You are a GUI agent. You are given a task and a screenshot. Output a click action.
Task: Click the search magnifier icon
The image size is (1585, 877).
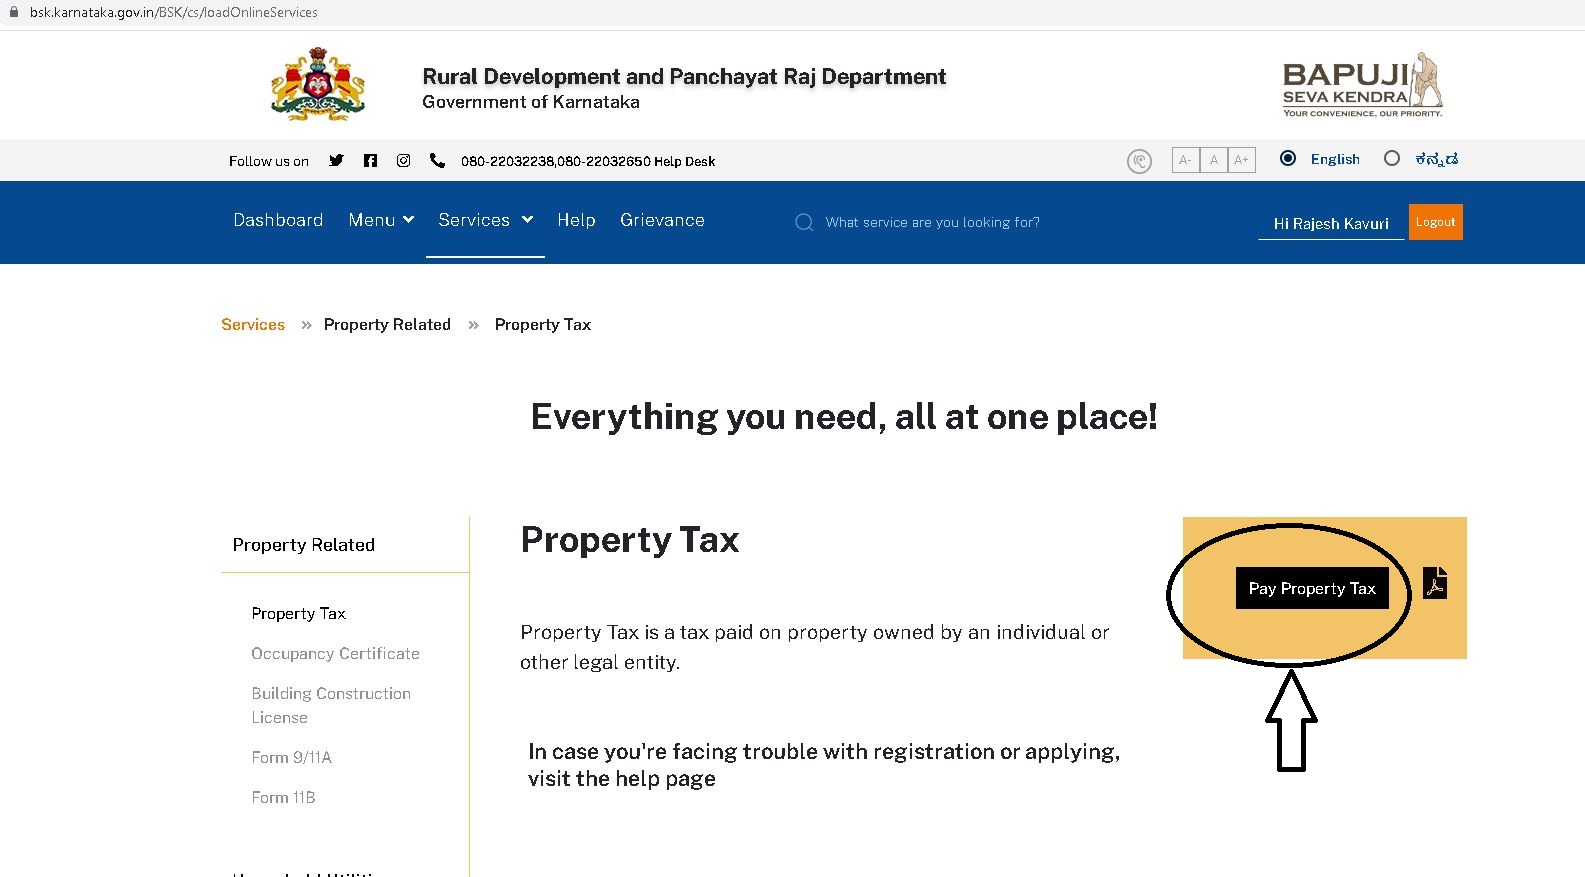(x=804, y=222)
